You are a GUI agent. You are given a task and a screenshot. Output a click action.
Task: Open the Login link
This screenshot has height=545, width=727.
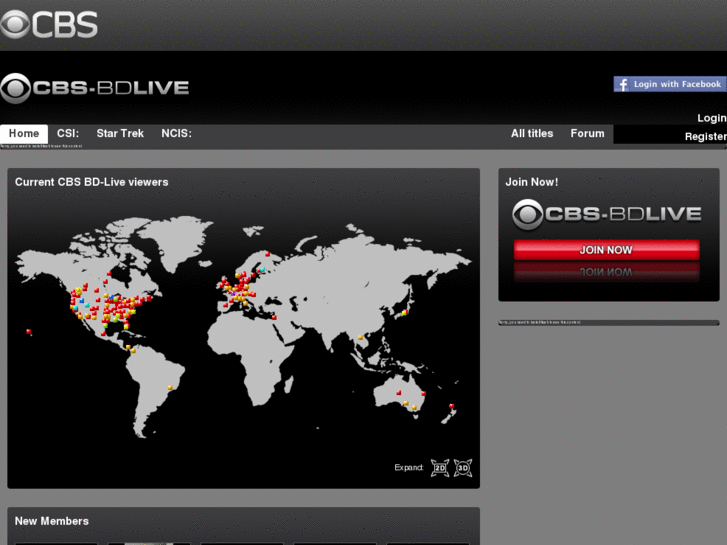712,118
